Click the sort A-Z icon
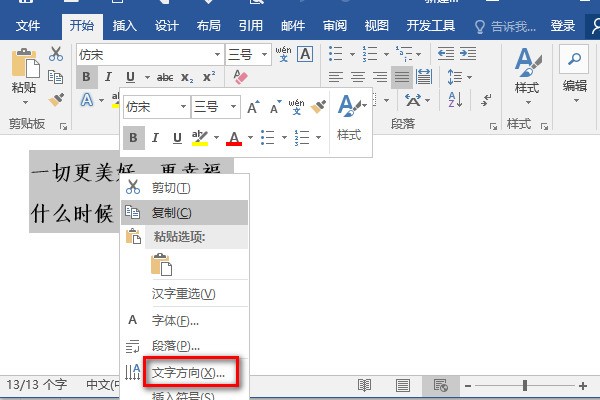 tap(455, 100)
